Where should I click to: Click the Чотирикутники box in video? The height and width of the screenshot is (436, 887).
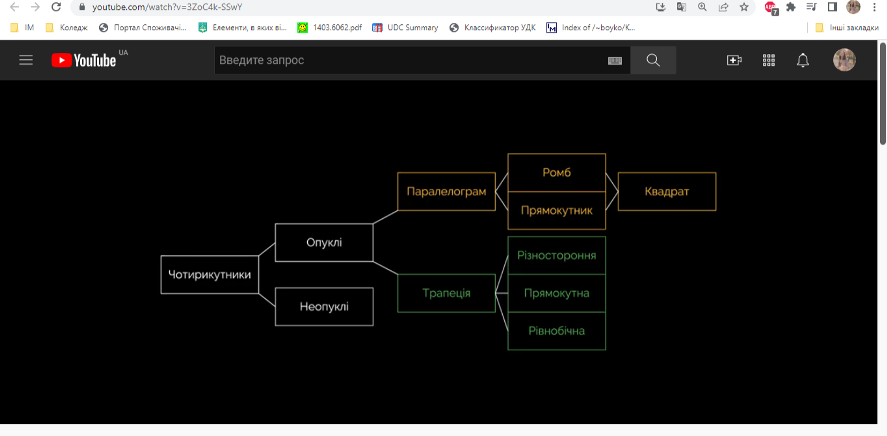coord(210,275)
